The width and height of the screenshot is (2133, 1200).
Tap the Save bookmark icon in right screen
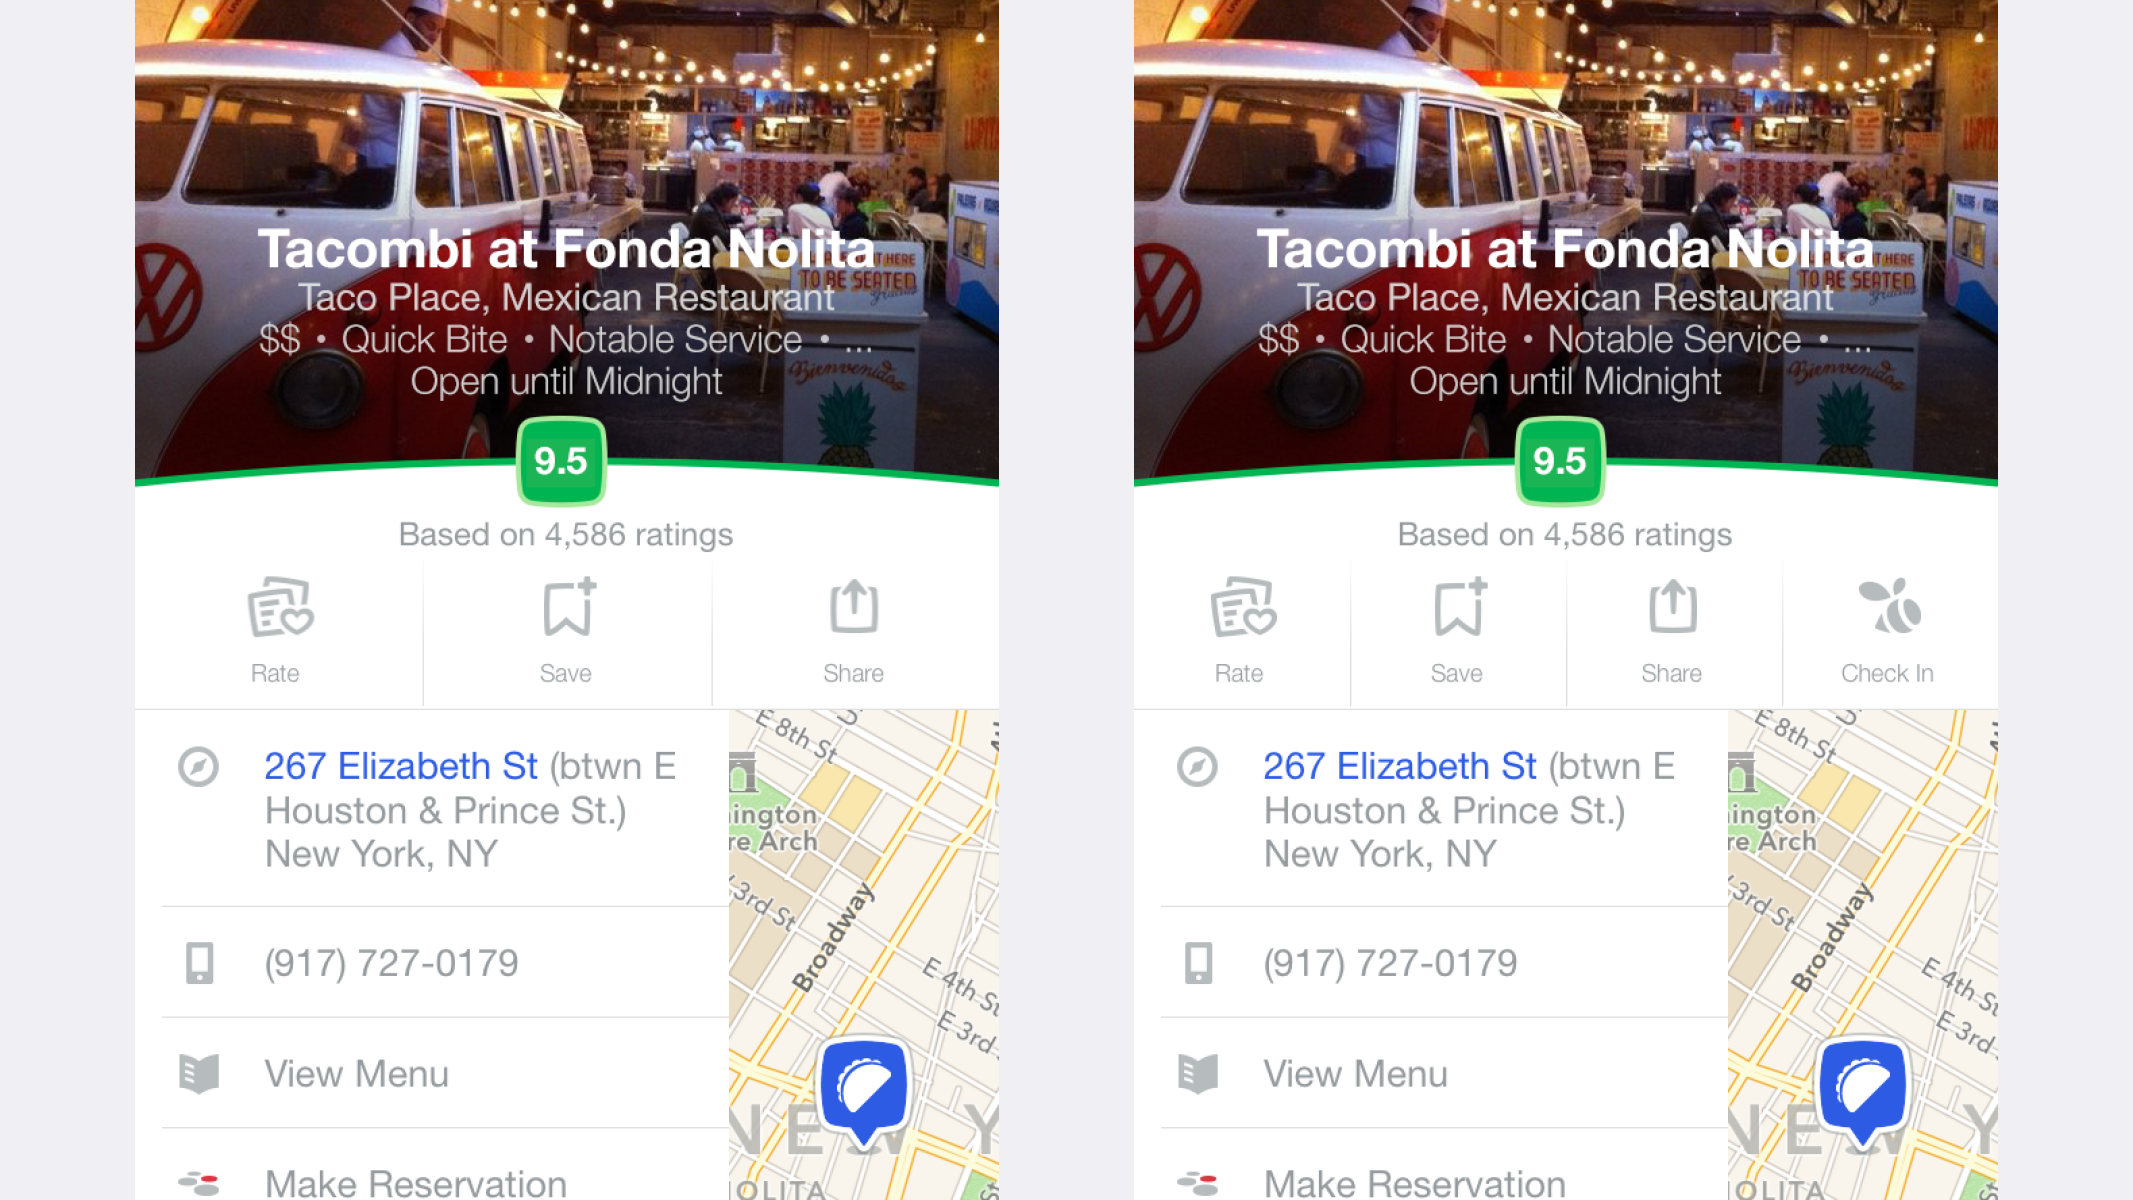point(1460,606)
